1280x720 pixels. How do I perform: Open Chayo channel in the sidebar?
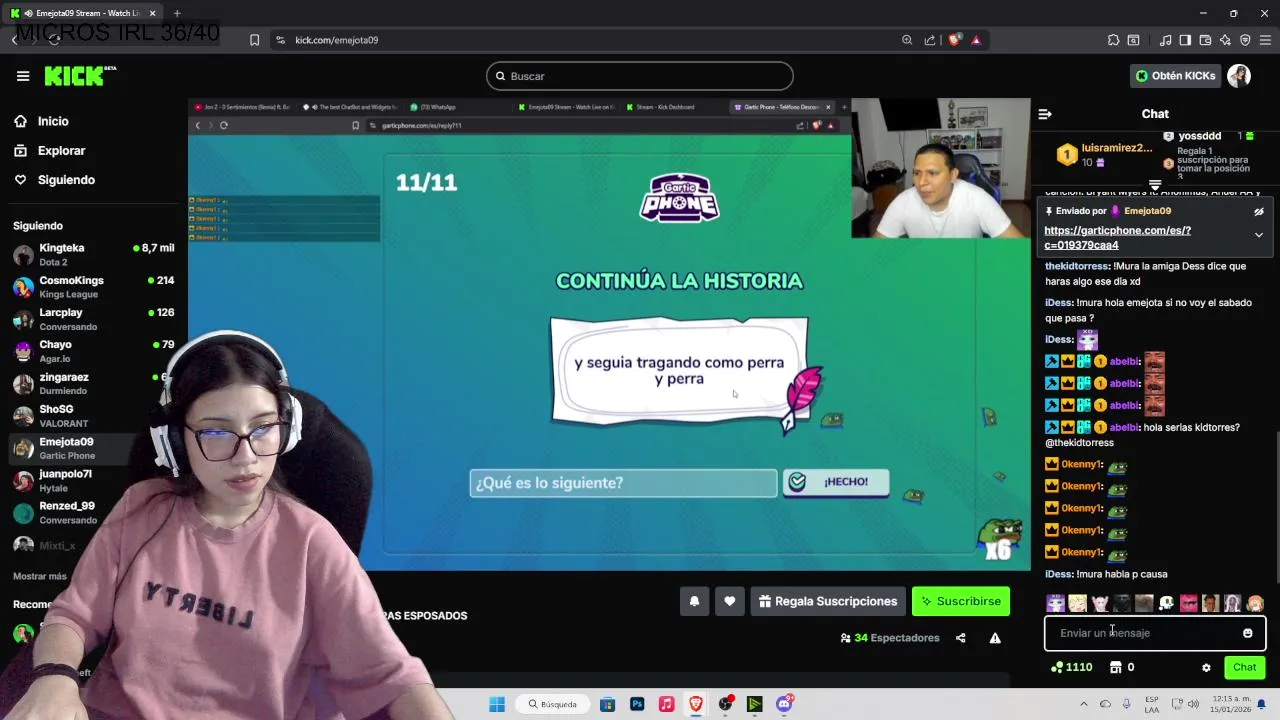coord(93,351)
